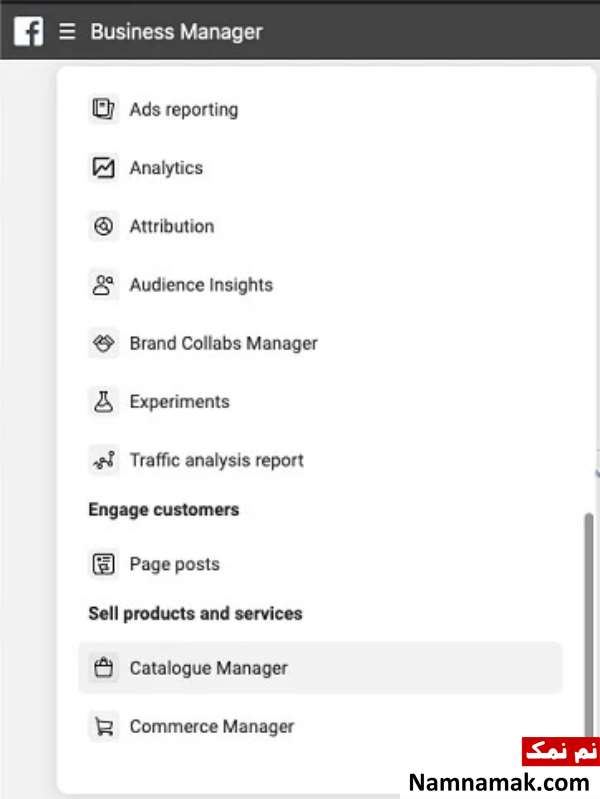Click the Attribution icon
This screenshot has height=799, width=600.
coord(103,226)
